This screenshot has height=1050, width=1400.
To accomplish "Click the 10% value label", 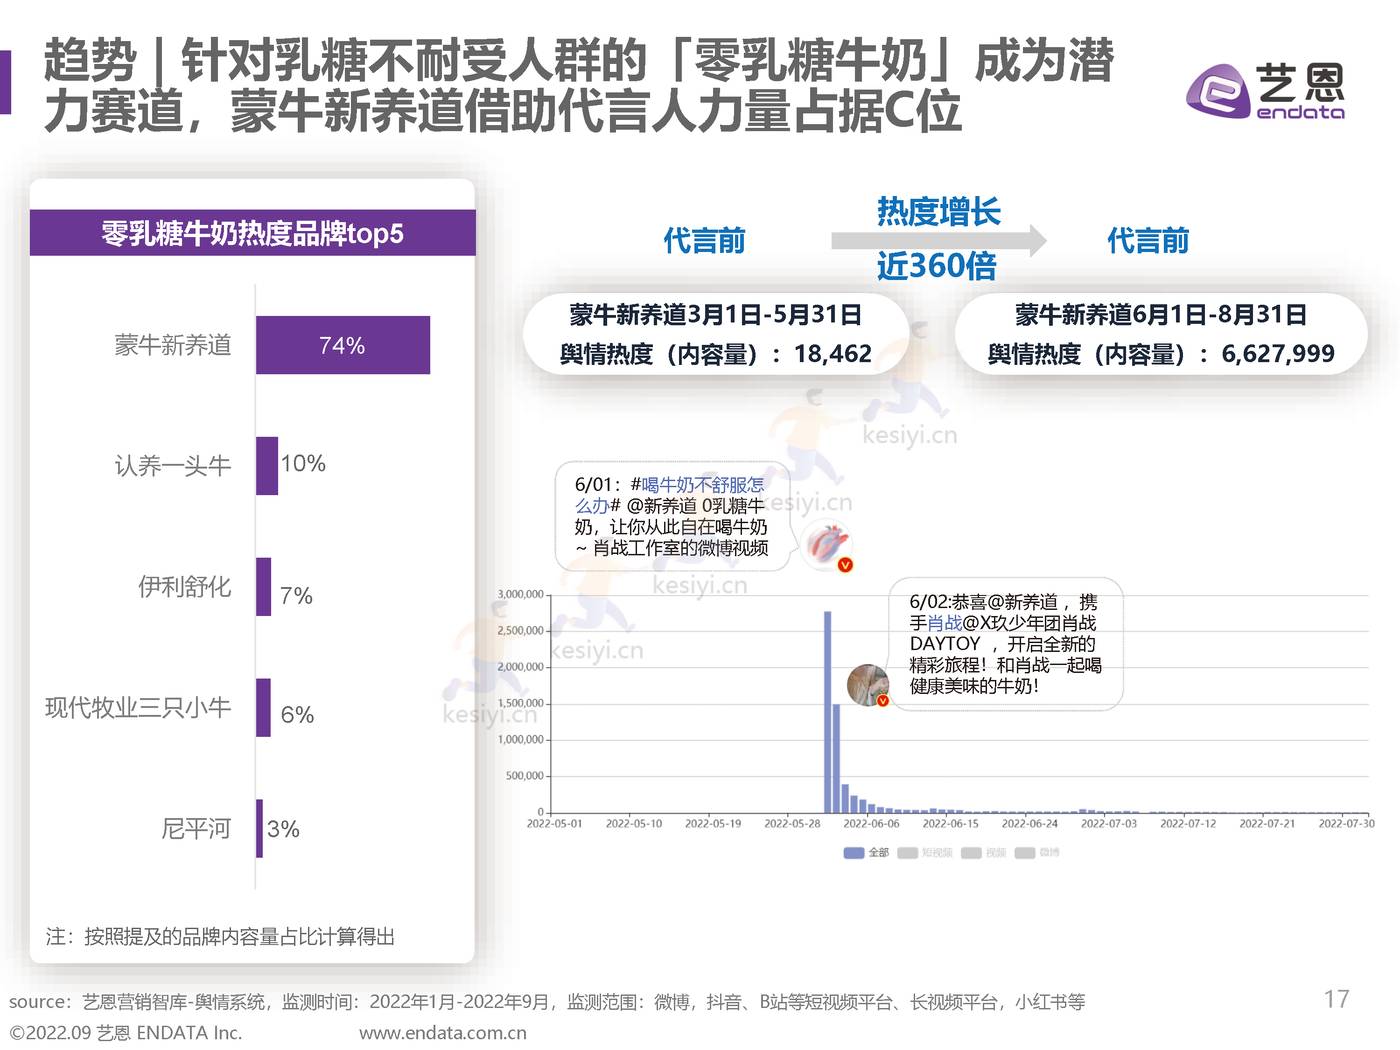I will point(303,464).
